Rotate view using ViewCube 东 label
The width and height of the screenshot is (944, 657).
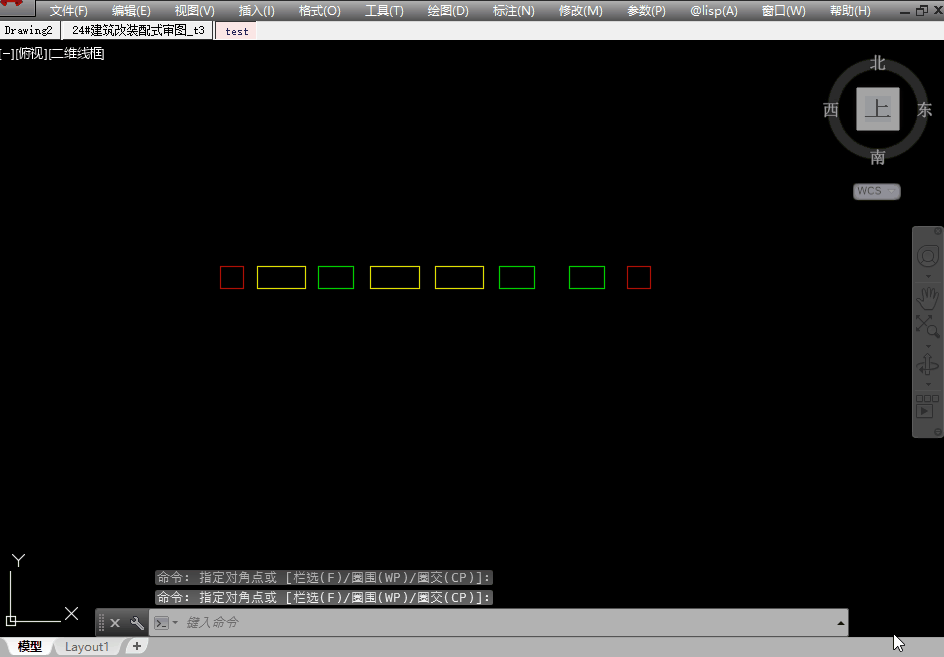pos(925,110)
